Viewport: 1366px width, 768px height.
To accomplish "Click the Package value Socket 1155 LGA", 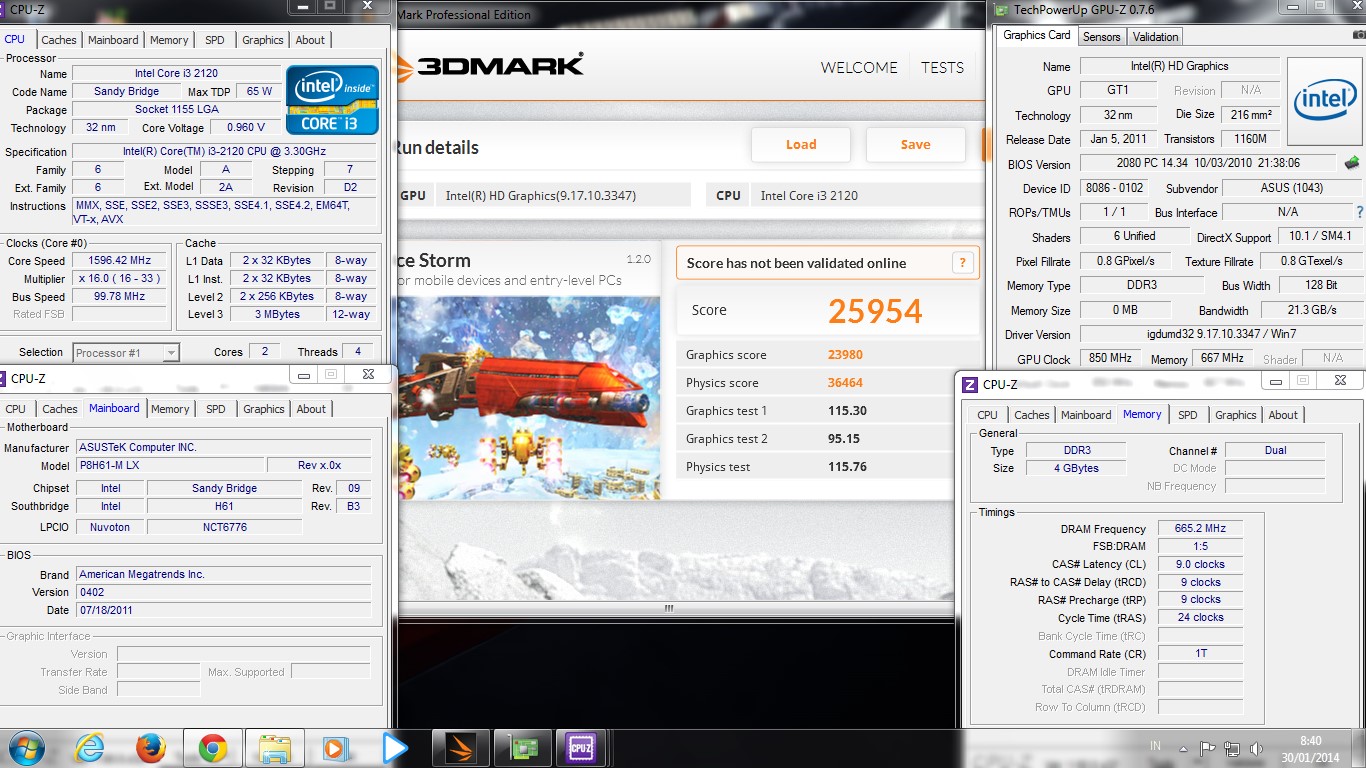I will tap(176, 110).
